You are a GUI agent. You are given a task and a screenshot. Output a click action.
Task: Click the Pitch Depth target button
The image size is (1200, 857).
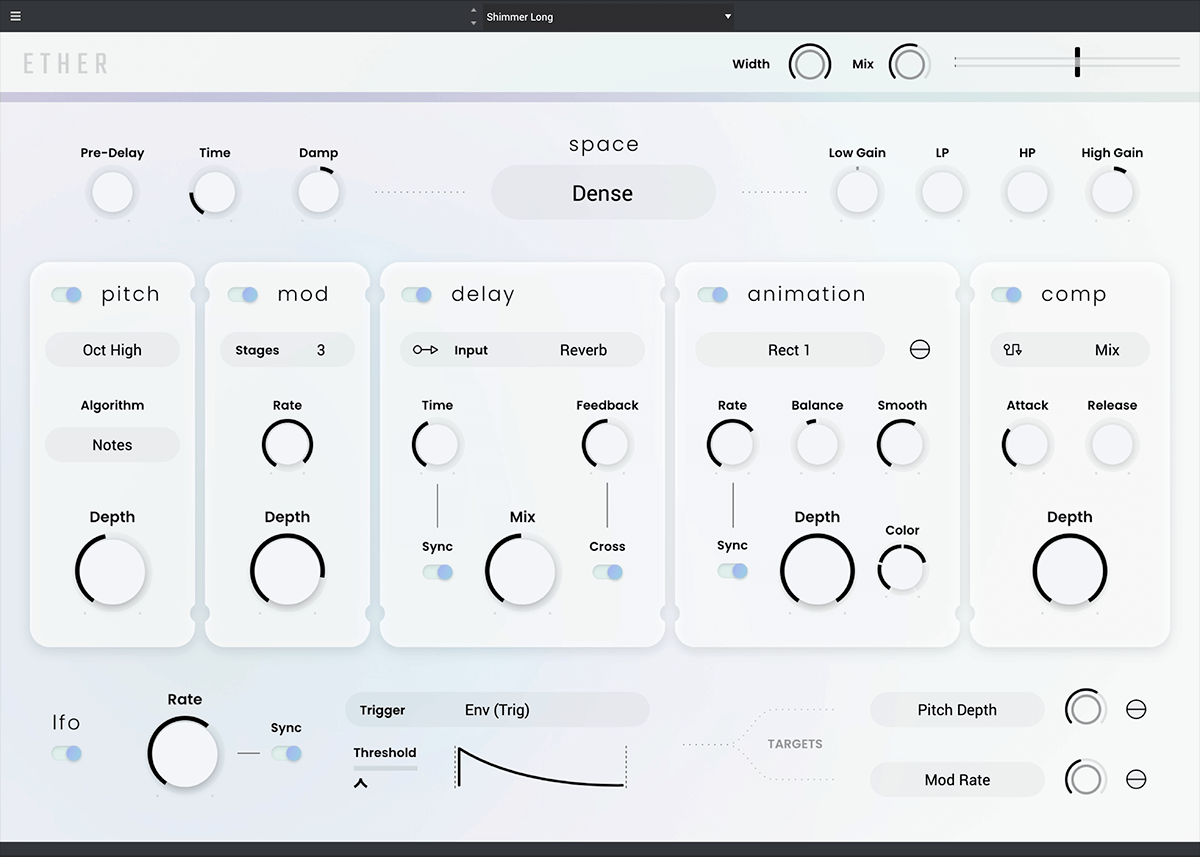[x=957, y=710]
